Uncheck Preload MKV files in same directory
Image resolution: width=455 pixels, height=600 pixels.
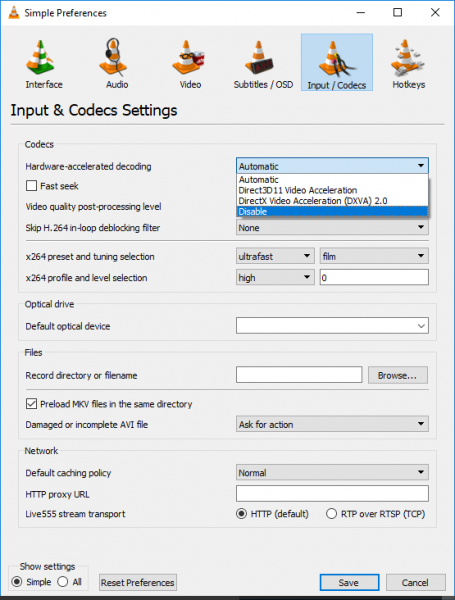(31, 404)
